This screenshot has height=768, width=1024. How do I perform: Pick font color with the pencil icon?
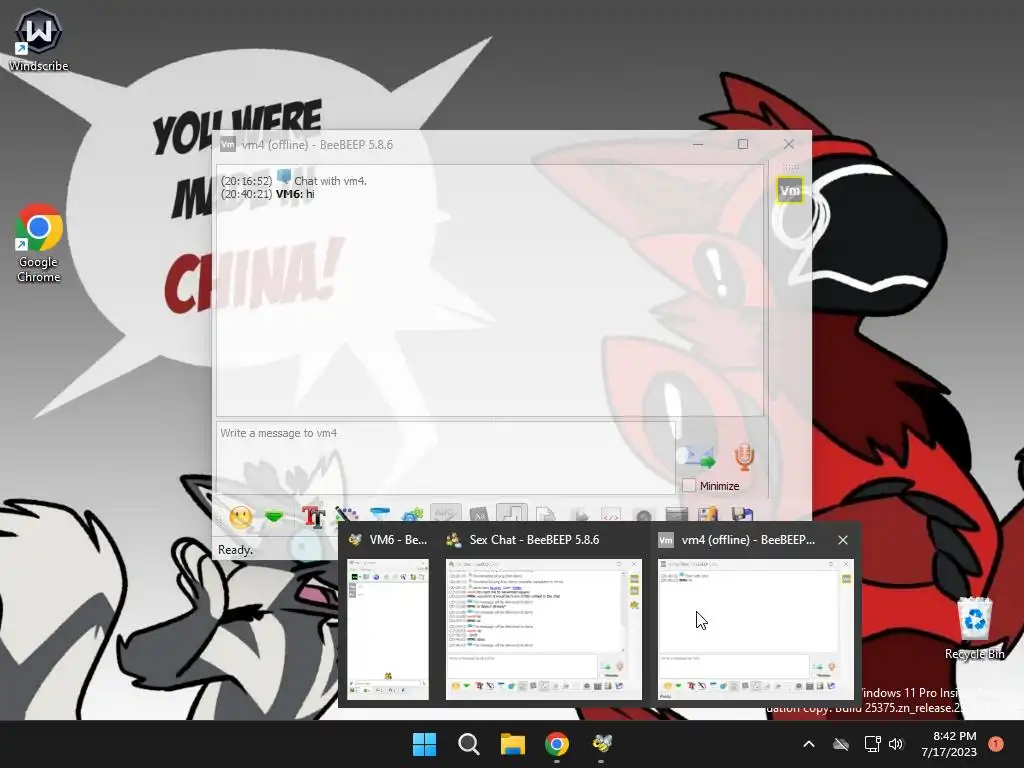346,515
